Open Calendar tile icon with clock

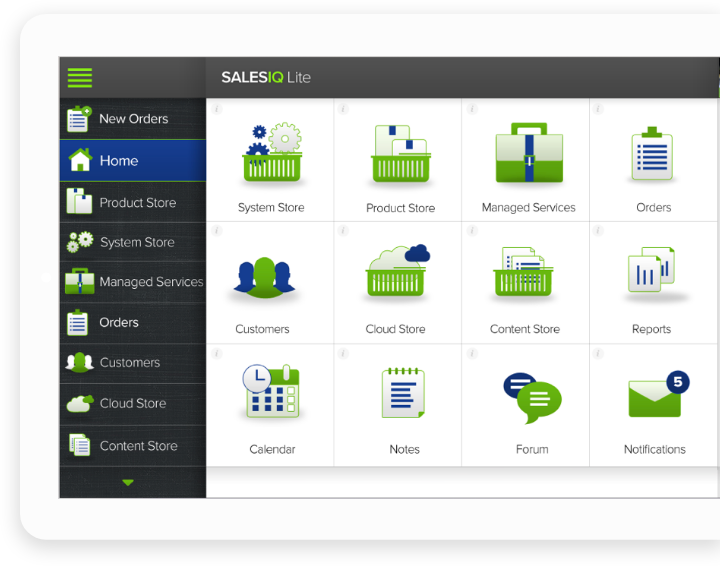(x=271, y=391)
